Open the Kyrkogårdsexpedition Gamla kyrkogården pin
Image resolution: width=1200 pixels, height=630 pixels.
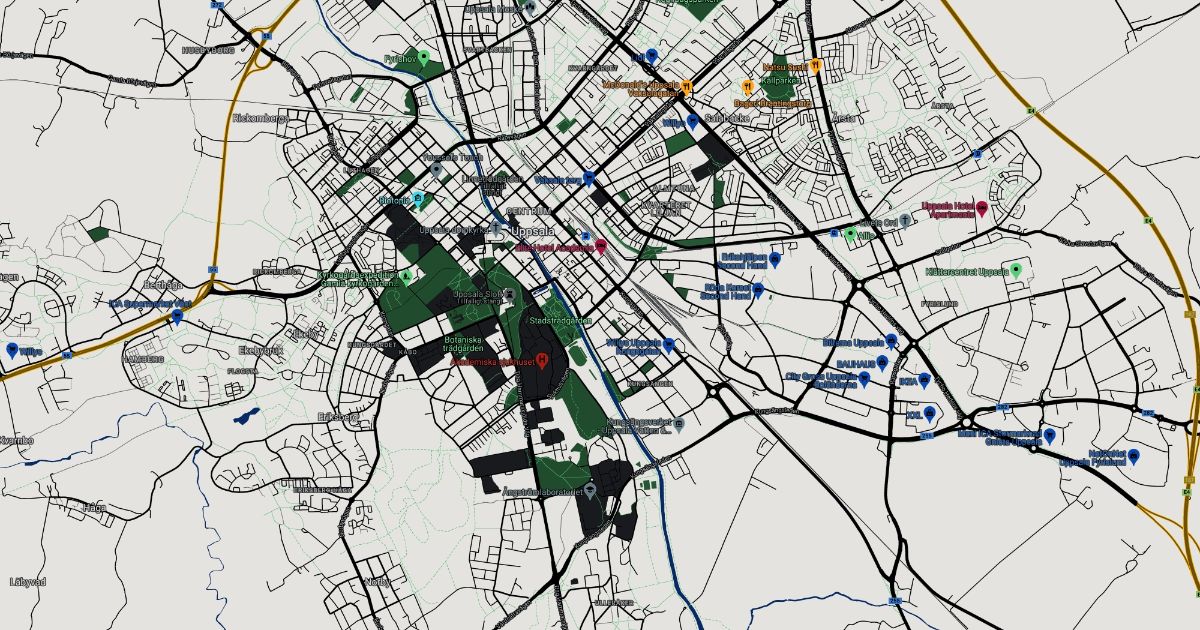pos(407,275)
